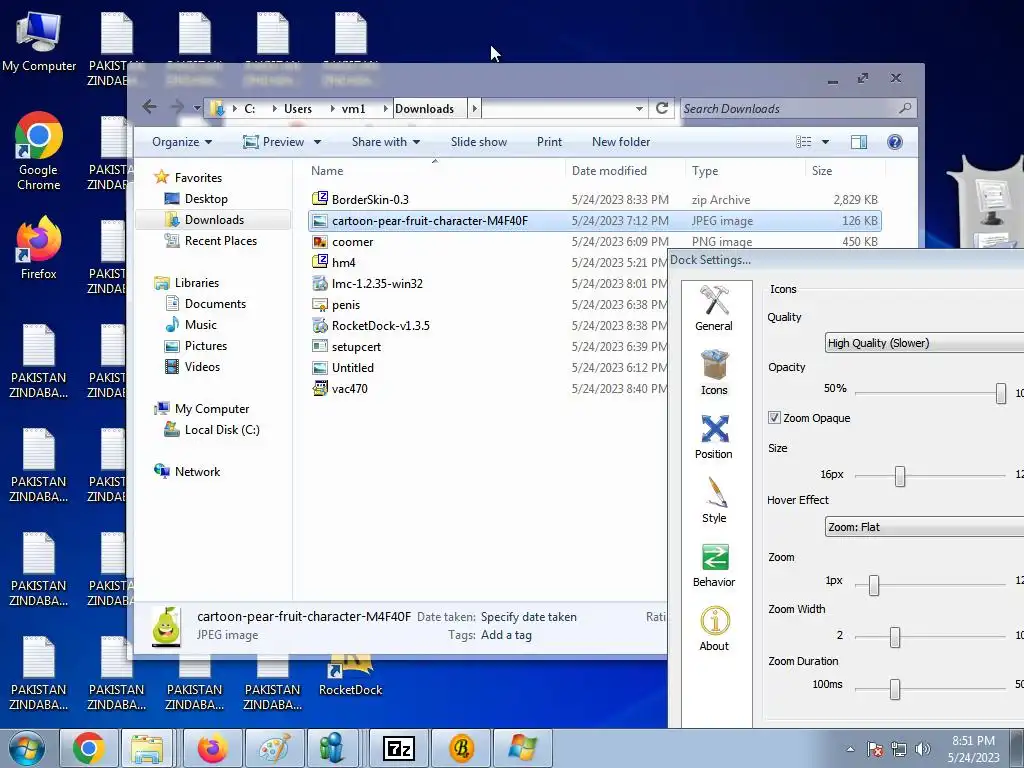This screenshot has height=768, width=1024.
Task: Open Firefox desktop shortcut
Action: (x=38, y=248)
